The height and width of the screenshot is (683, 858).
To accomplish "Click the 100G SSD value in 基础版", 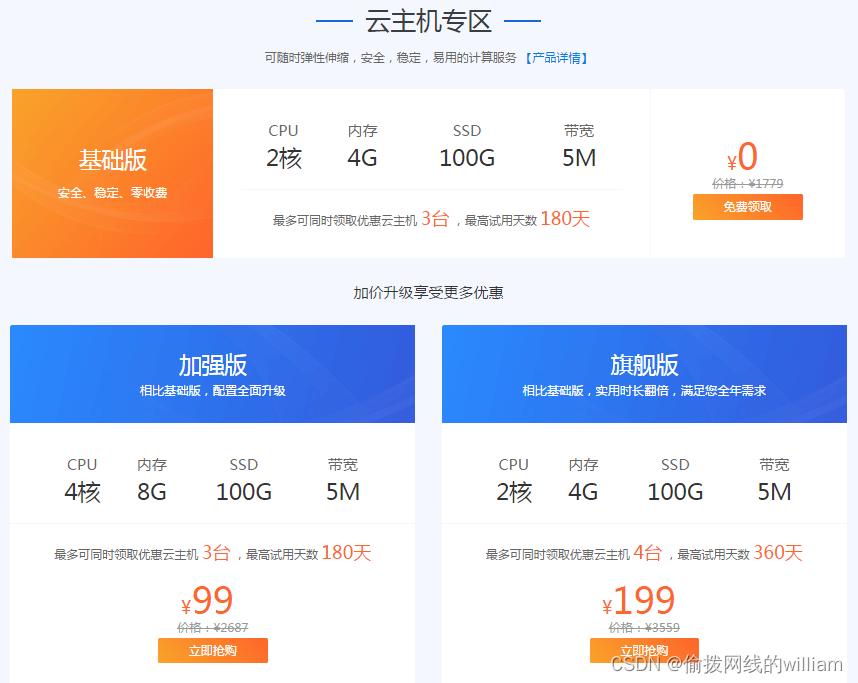I will [467, 158].
